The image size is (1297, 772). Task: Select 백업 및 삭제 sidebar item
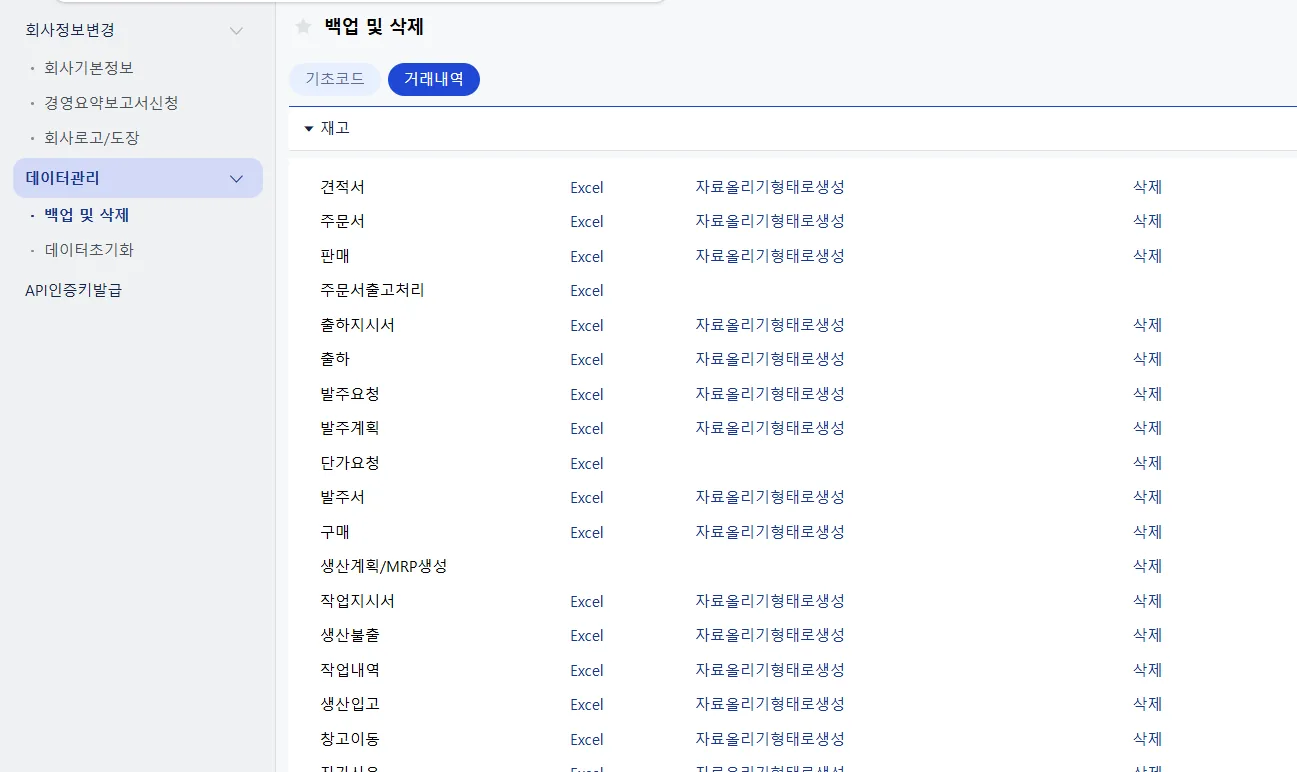pyautogui.click(x=87, y=215)
